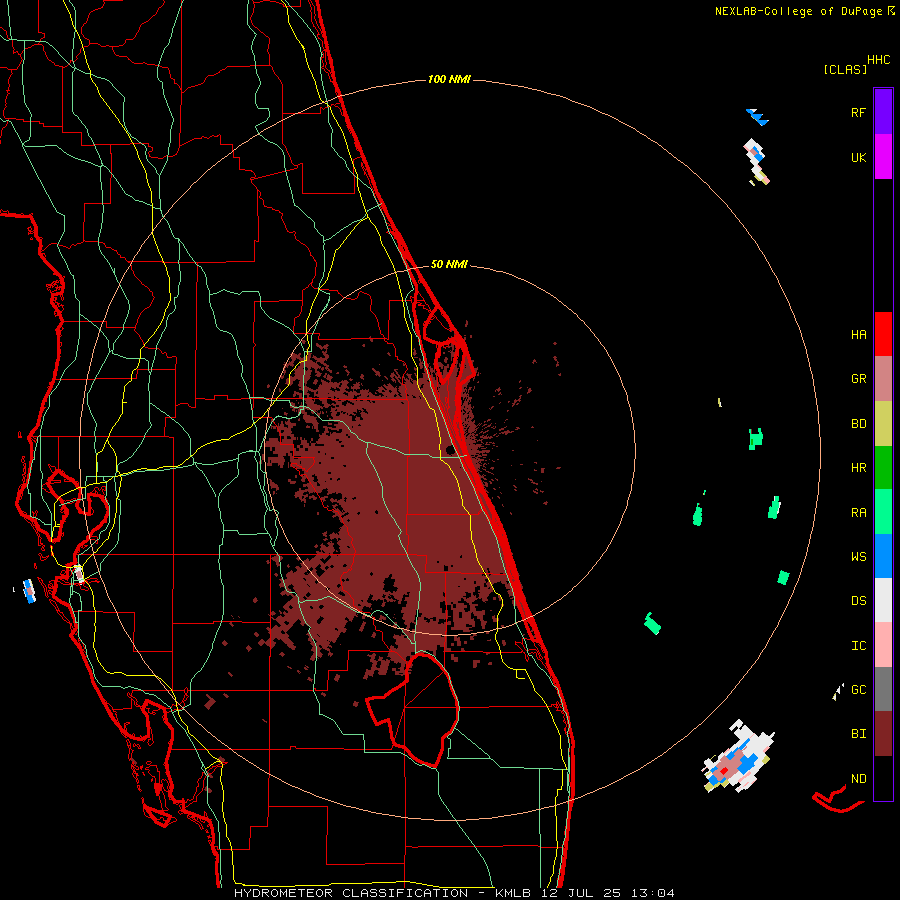Click the RF legend label
Screen dimensions: 900x900
point(858,112)
